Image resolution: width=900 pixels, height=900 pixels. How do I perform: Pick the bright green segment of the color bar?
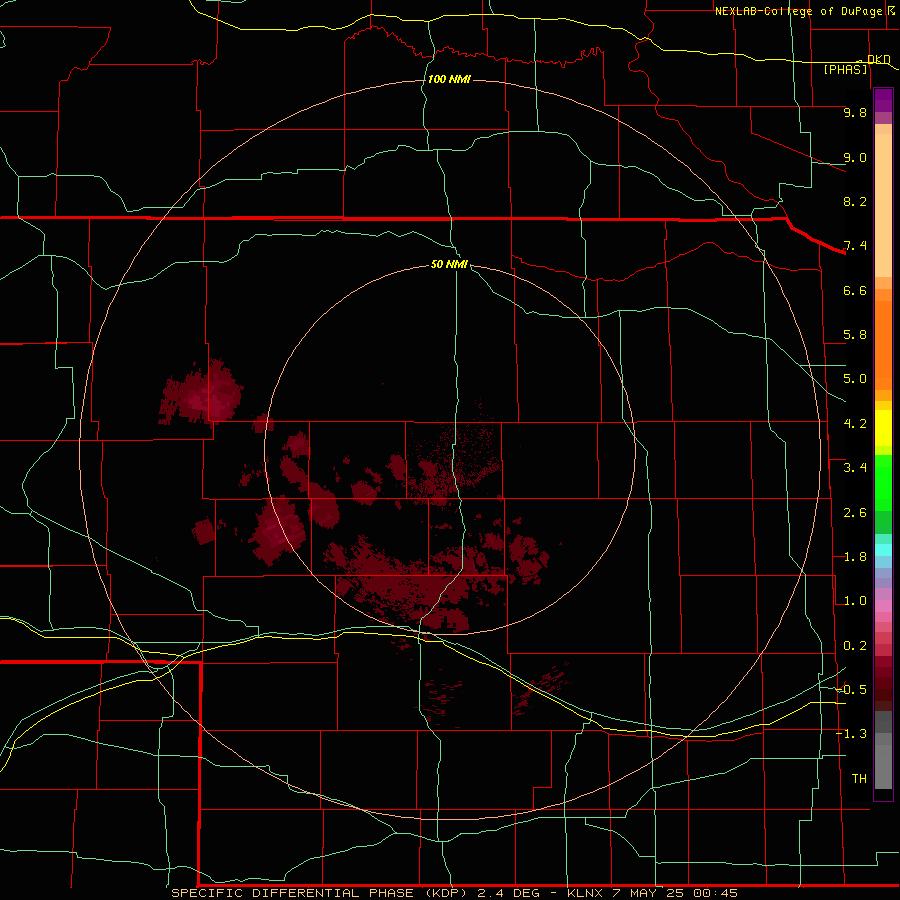pyautogui.click(x=883, y=484)
